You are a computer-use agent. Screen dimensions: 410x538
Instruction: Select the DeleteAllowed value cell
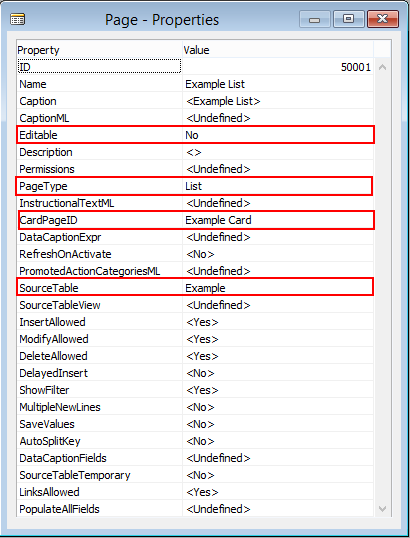(278, 356)
